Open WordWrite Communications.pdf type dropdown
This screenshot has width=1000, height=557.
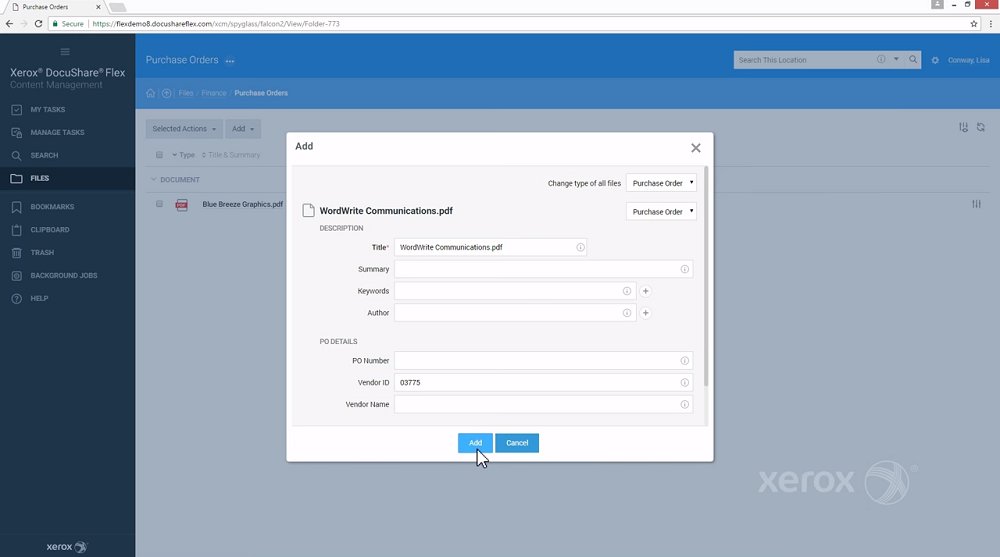(x=661, y=212)
